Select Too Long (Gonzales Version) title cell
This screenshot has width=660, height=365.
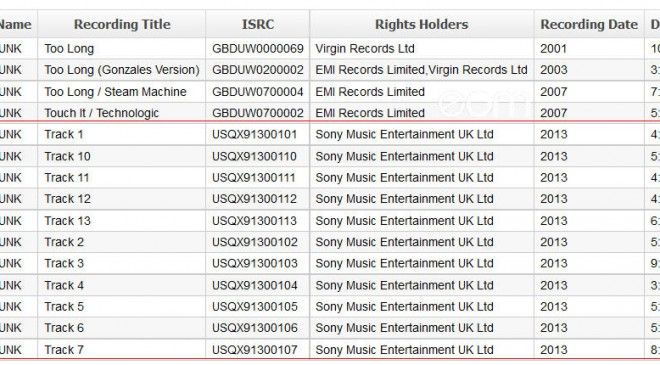122,70
